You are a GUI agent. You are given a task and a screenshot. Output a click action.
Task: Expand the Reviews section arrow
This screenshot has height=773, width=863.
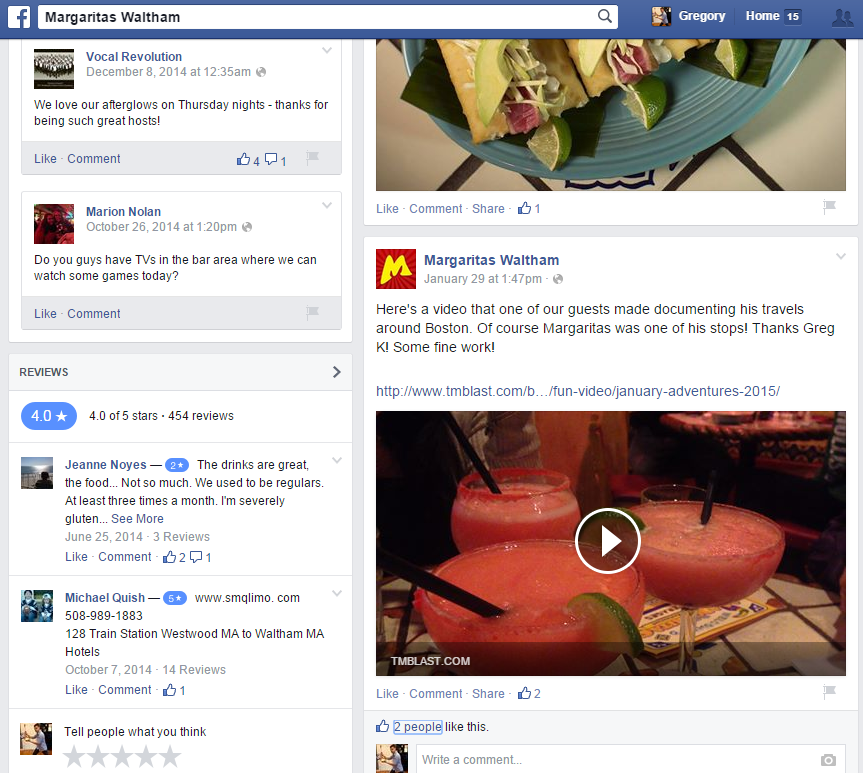point(337,372)
